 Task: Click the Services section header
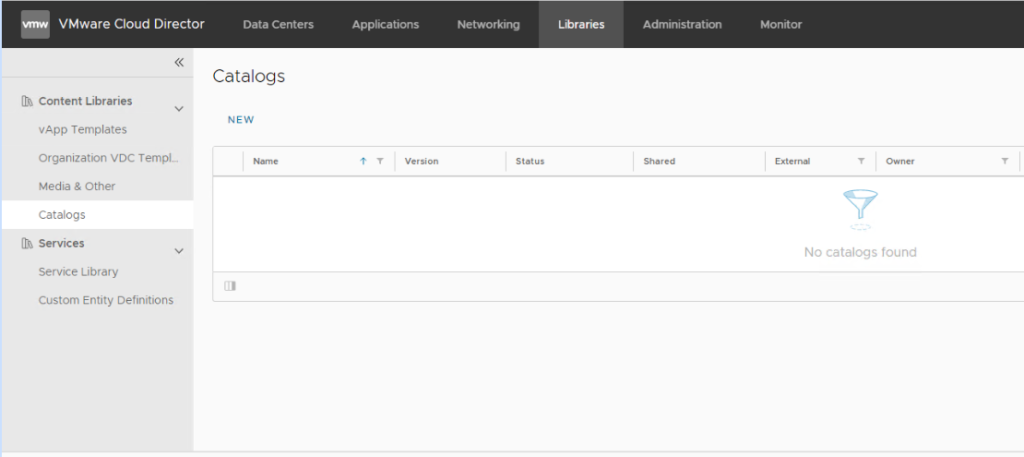pos(61,244)
